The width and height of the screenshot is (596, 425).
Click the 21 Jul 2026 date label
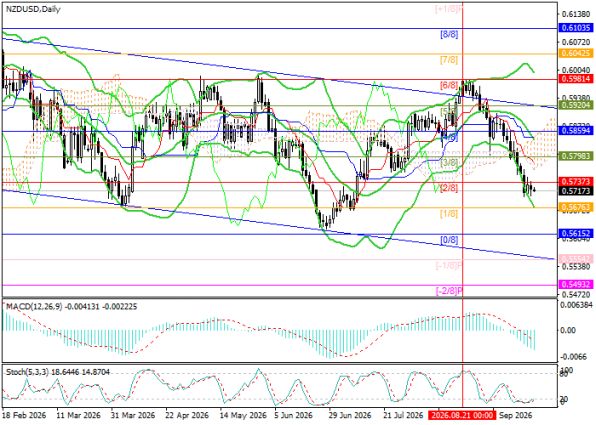(403, 415)
